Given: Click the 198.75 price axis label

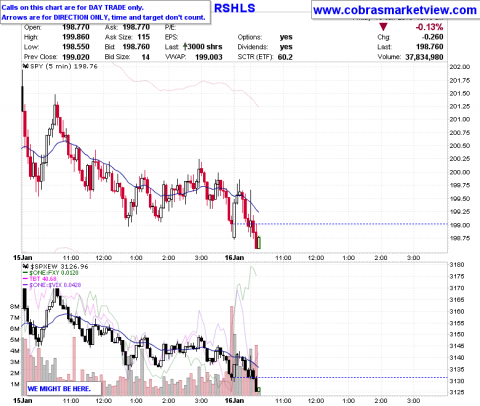Looking at the screenshot, I should point(460,238).
